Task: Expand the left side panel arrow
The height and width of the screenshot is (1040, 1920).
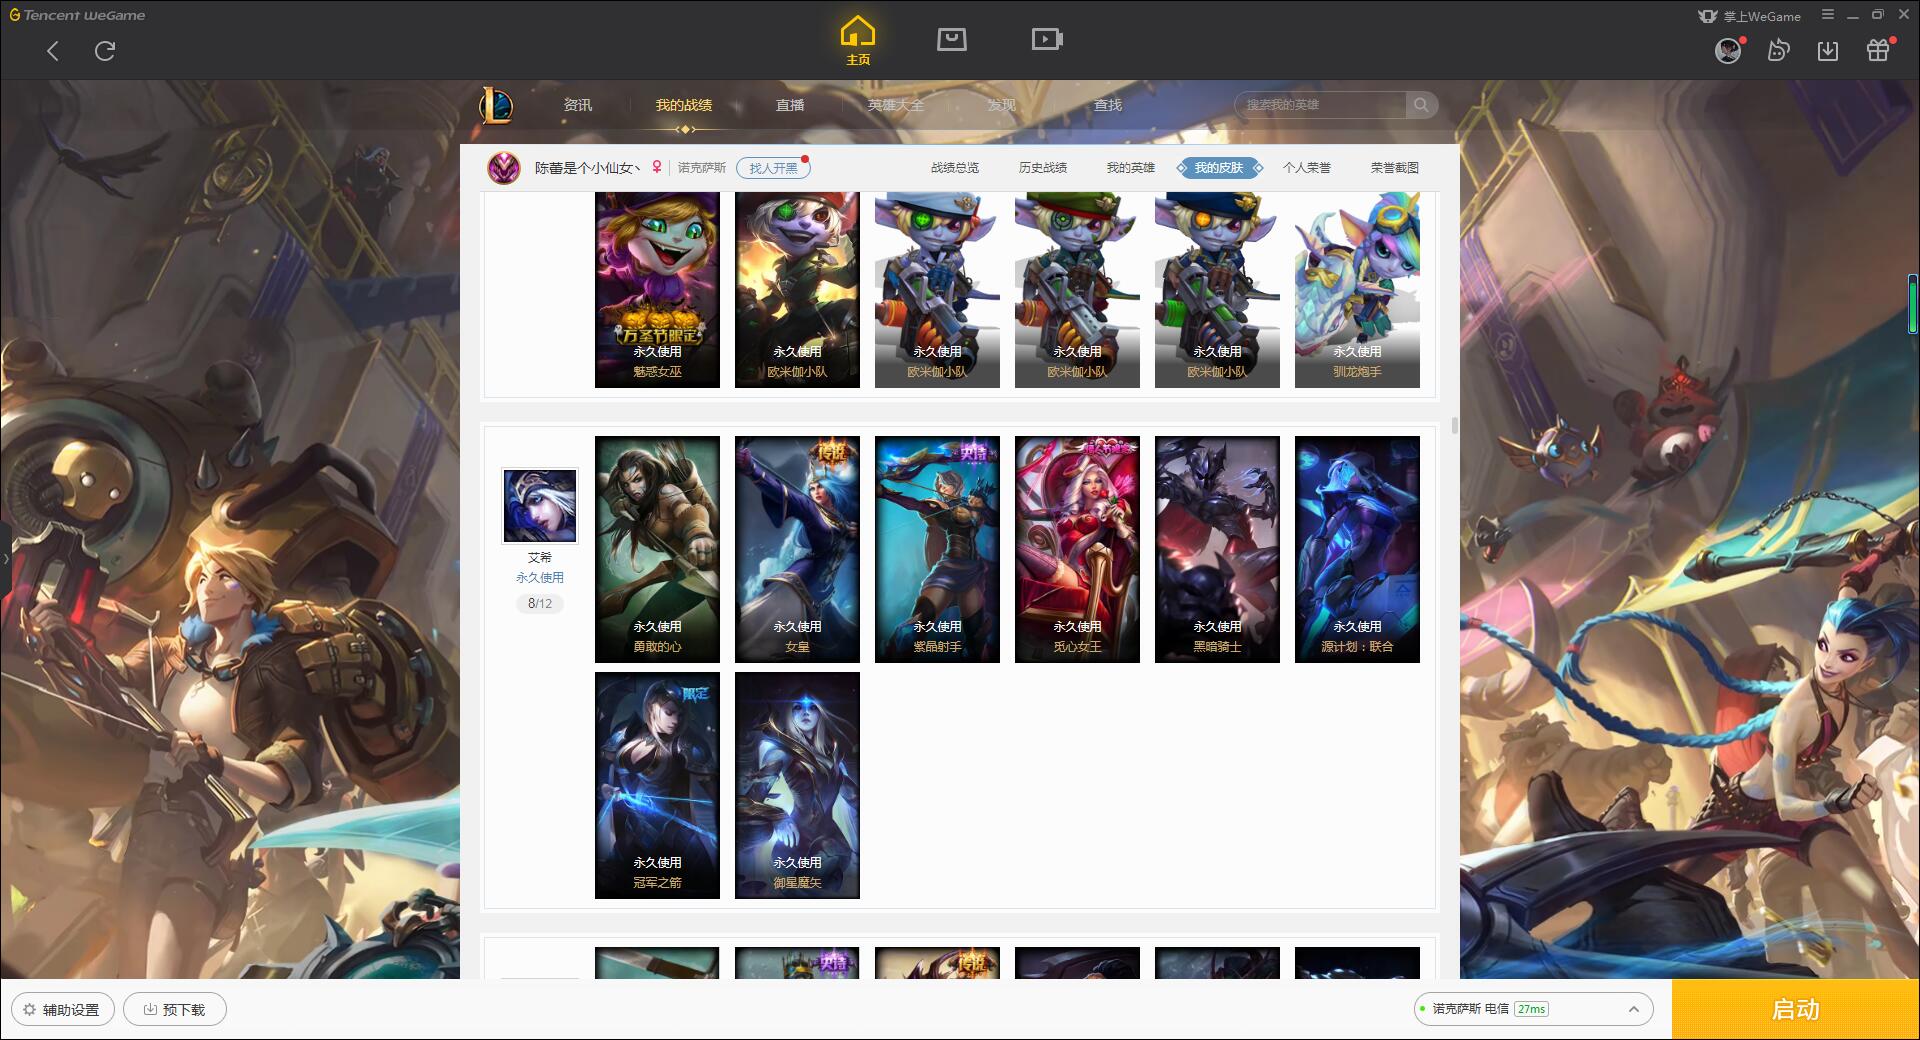Action: [5, 559]
